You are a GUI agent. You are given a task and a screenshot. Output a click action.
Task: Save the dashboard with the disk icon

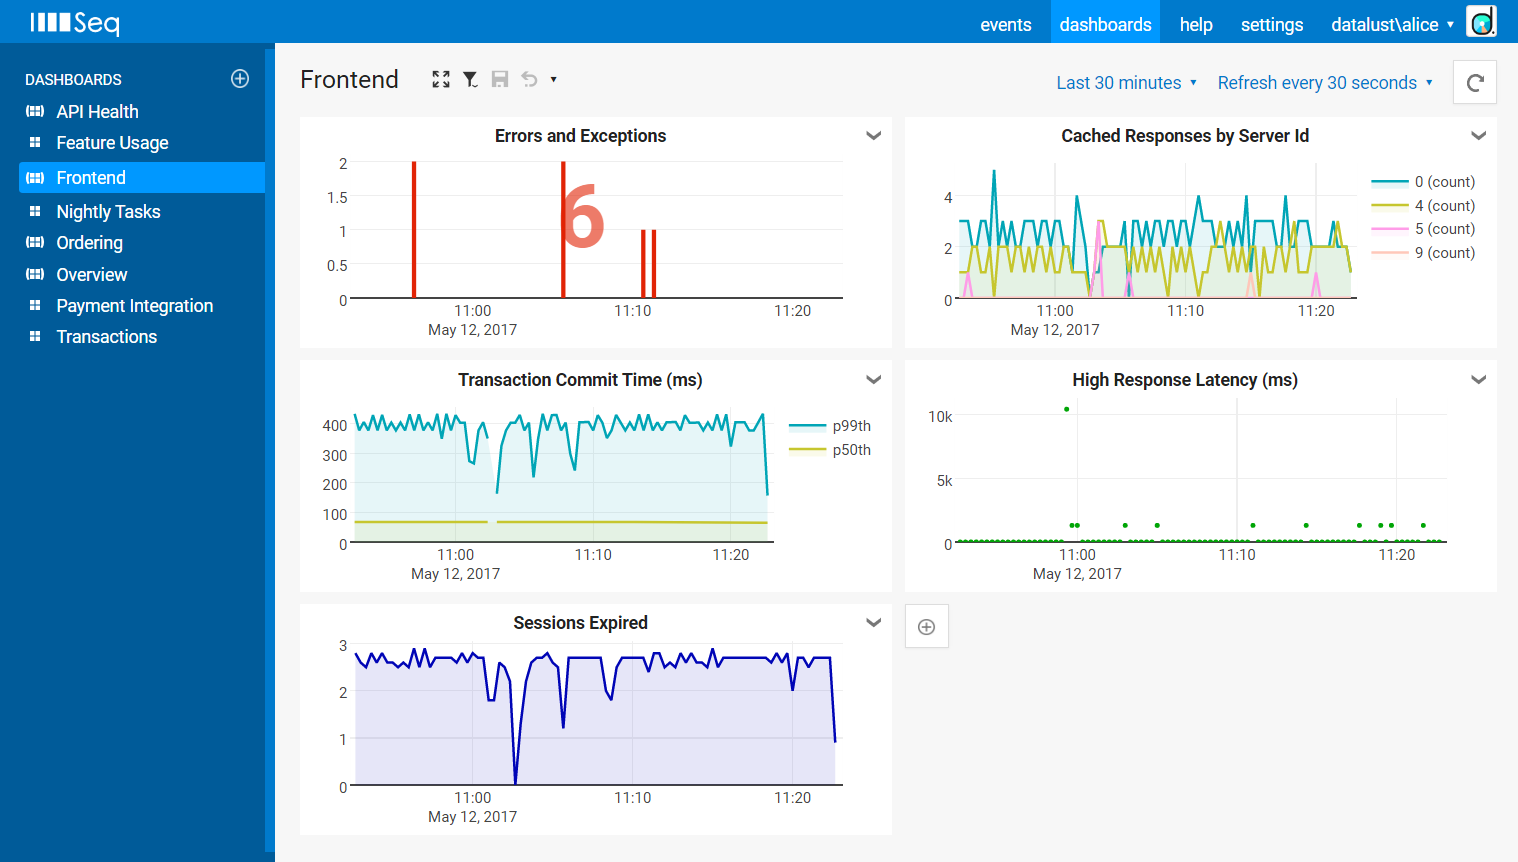point(500,79)
